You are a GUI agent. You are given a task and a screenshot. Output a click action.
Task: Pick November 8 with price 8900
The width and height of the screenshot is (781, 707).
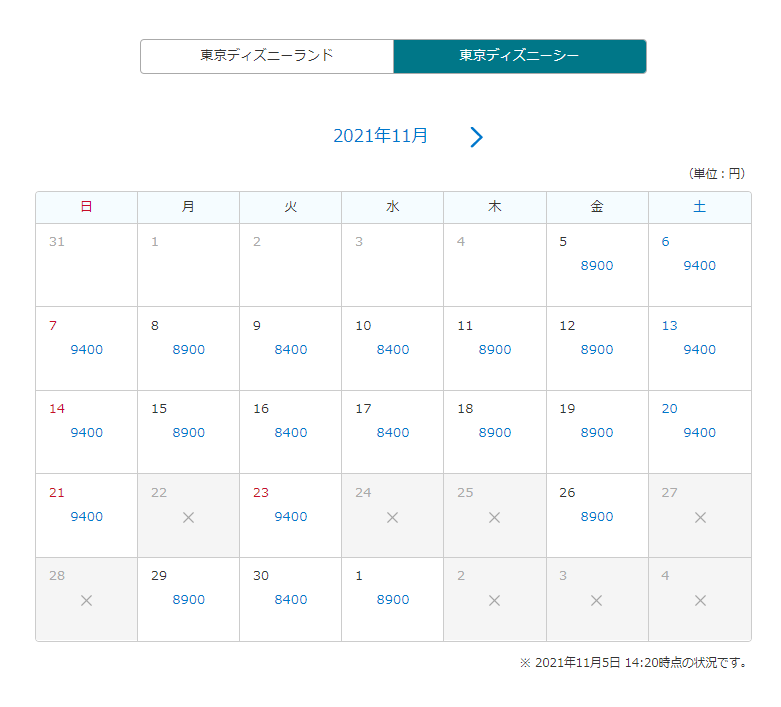189,349
